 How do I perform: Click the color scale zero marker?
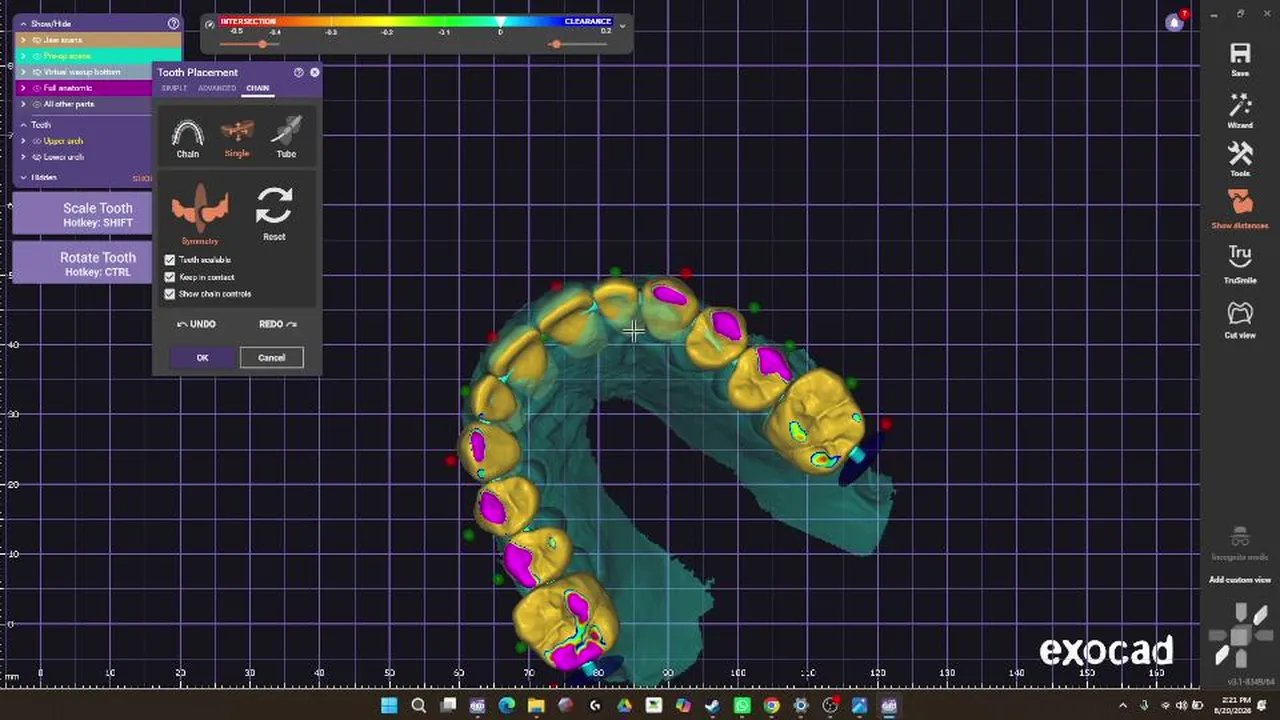click(x=500, y=22)
